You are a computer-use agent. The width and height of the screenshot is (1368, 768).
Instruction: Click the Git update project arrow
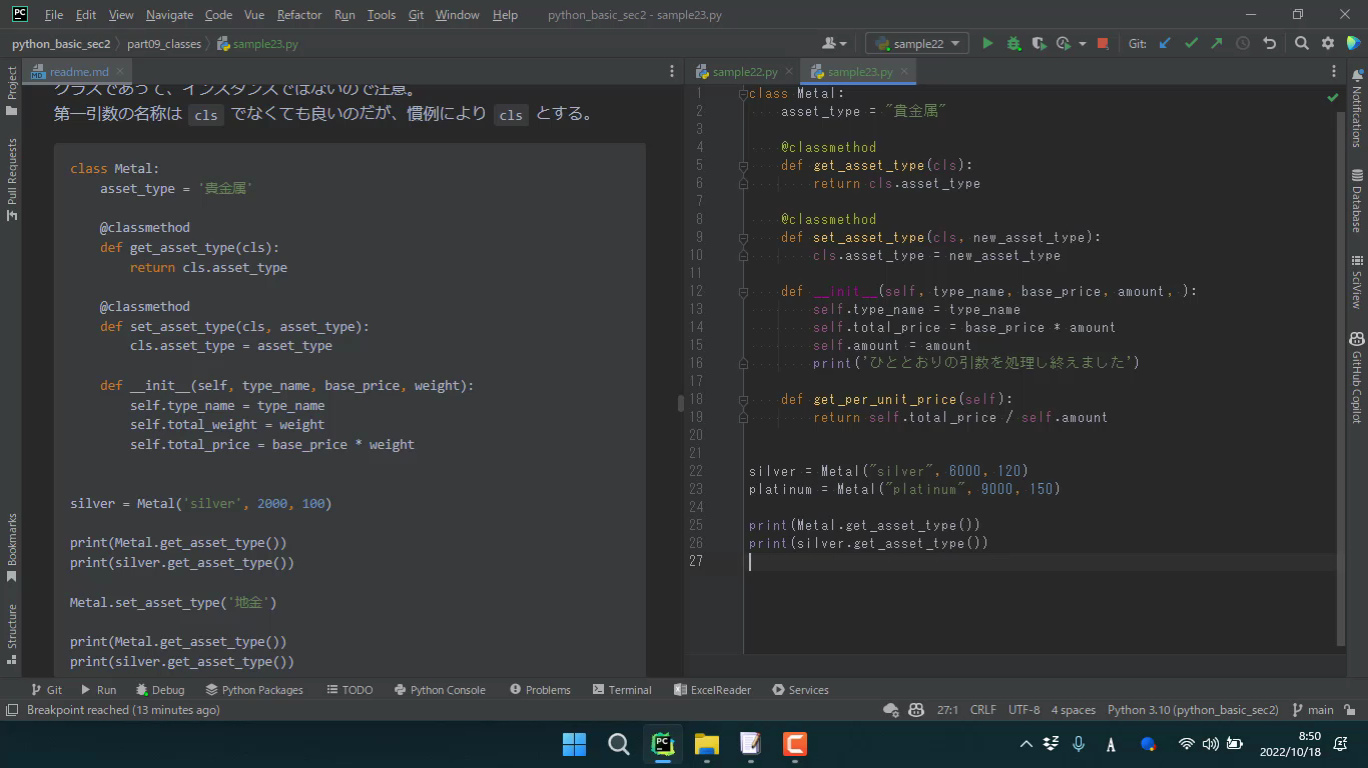coord(1165,43)
